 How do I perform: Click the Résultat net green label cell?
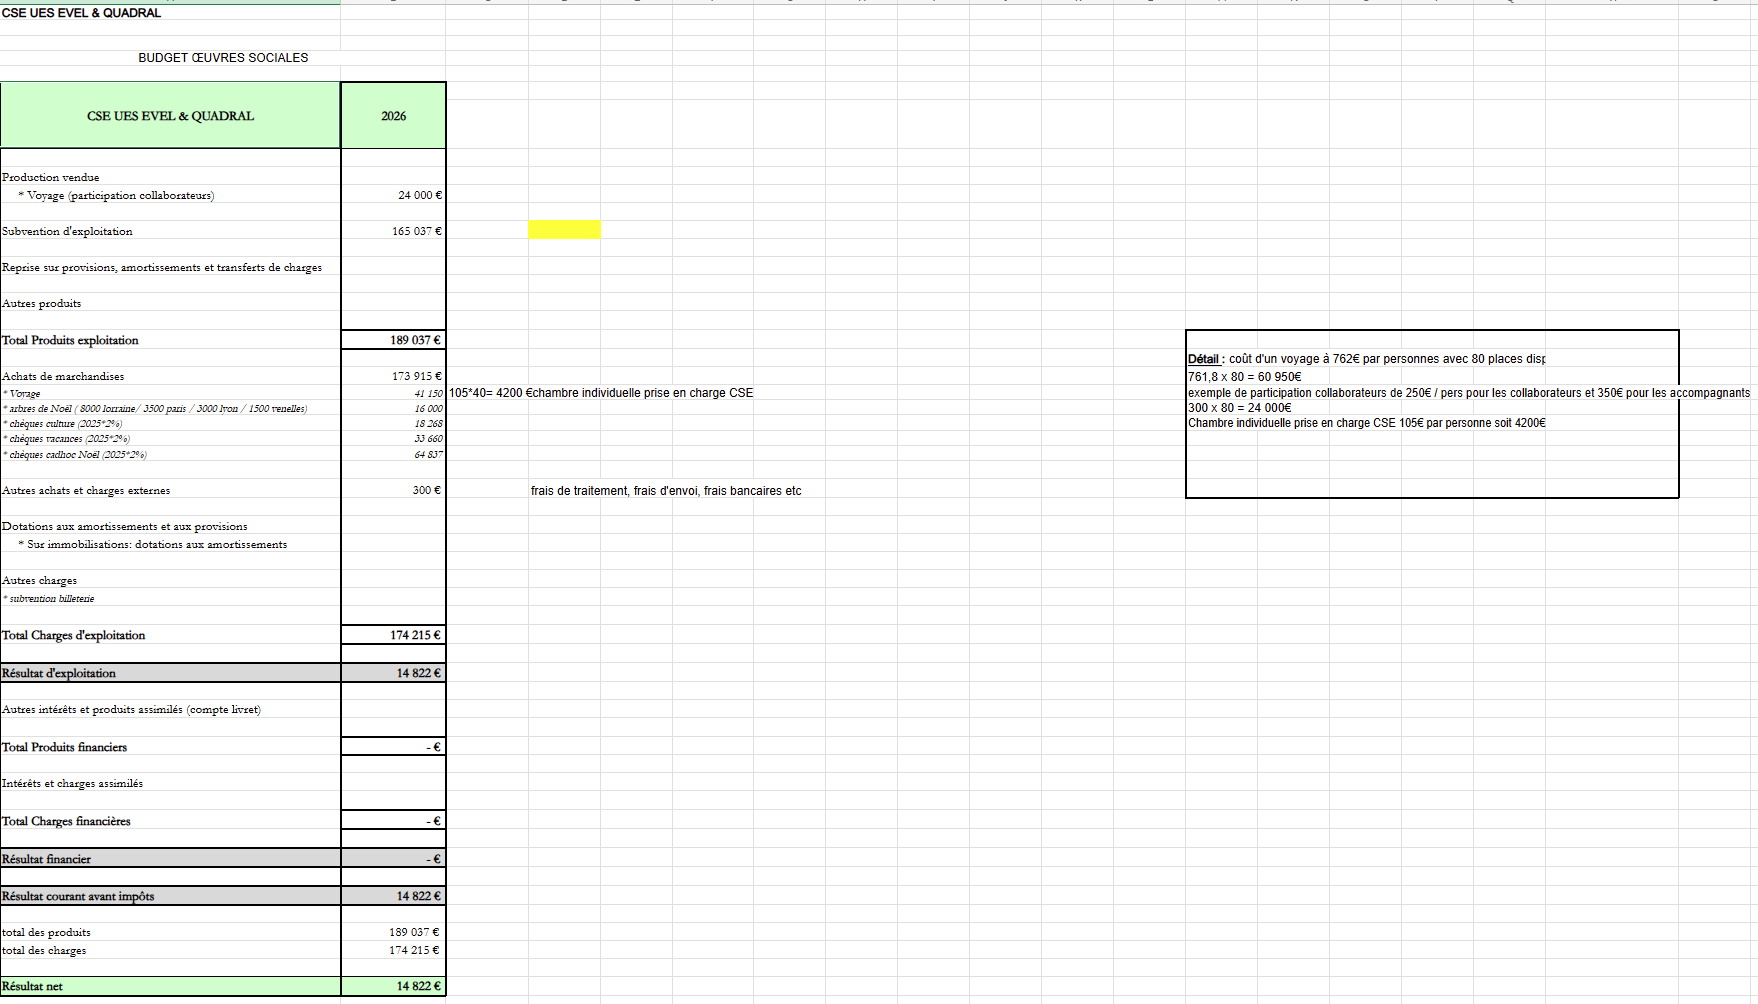[32, 986]
